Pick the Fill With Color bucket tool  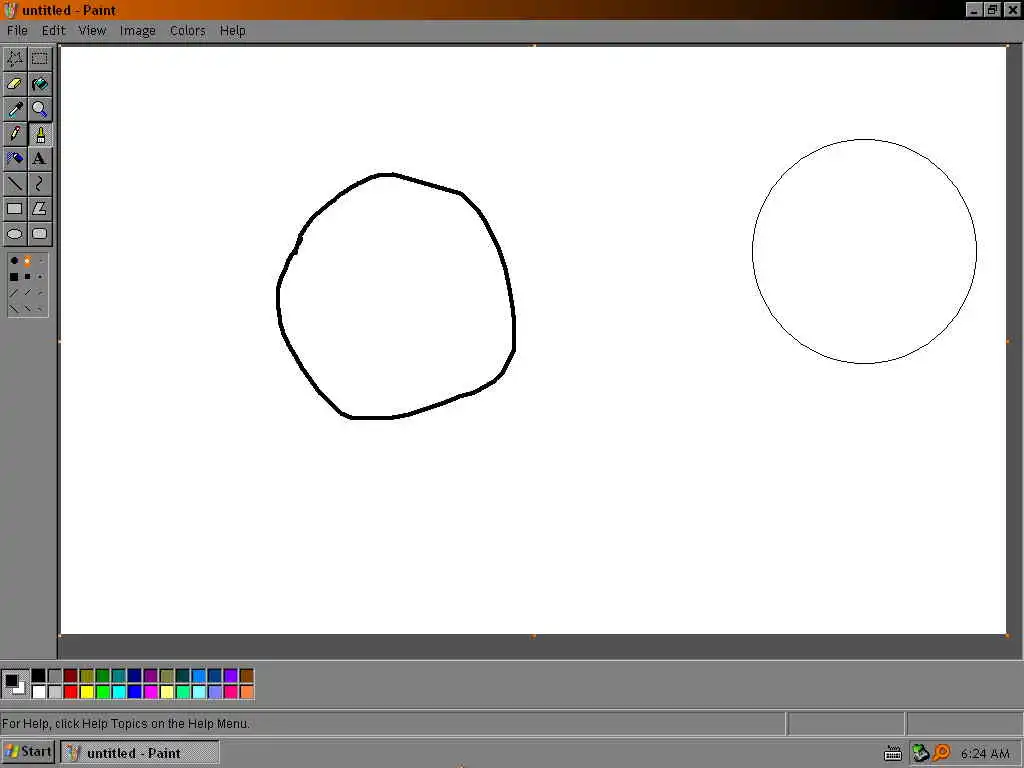(x=40, y=84)
